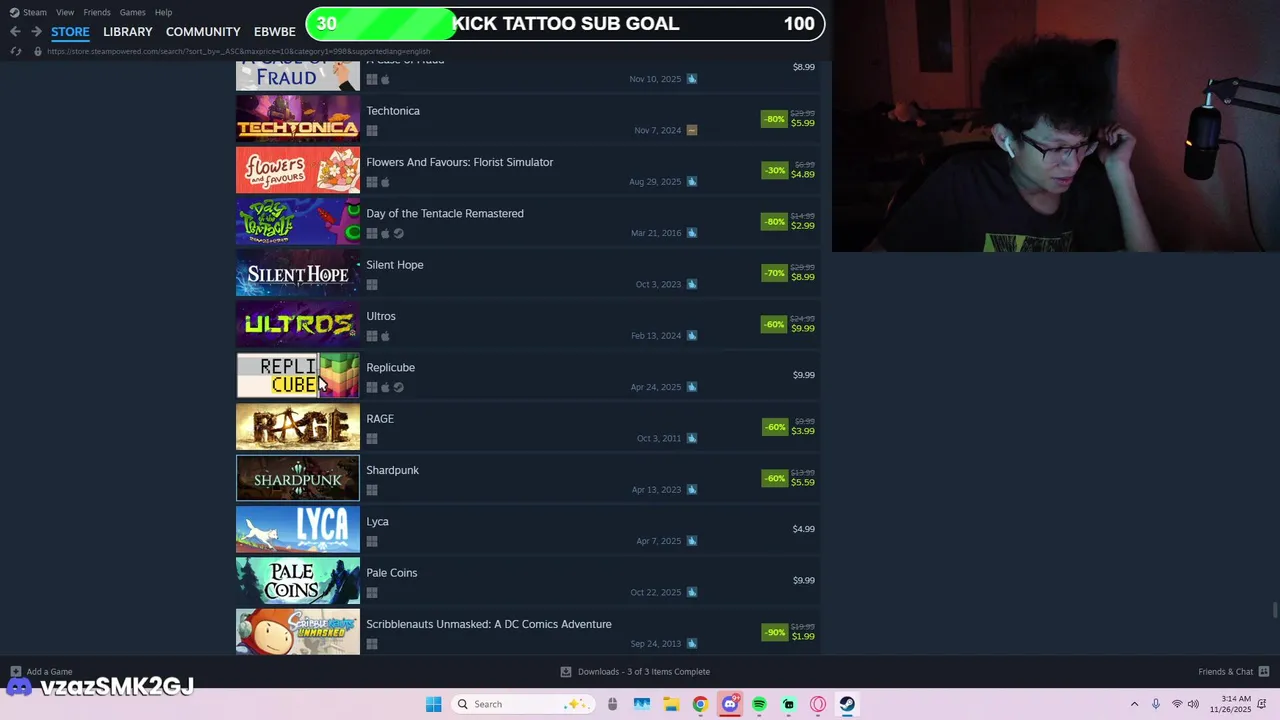Click the Windows platform icon under Lyca
Screen dimensions: 1280x720
[x=372, y=541]
